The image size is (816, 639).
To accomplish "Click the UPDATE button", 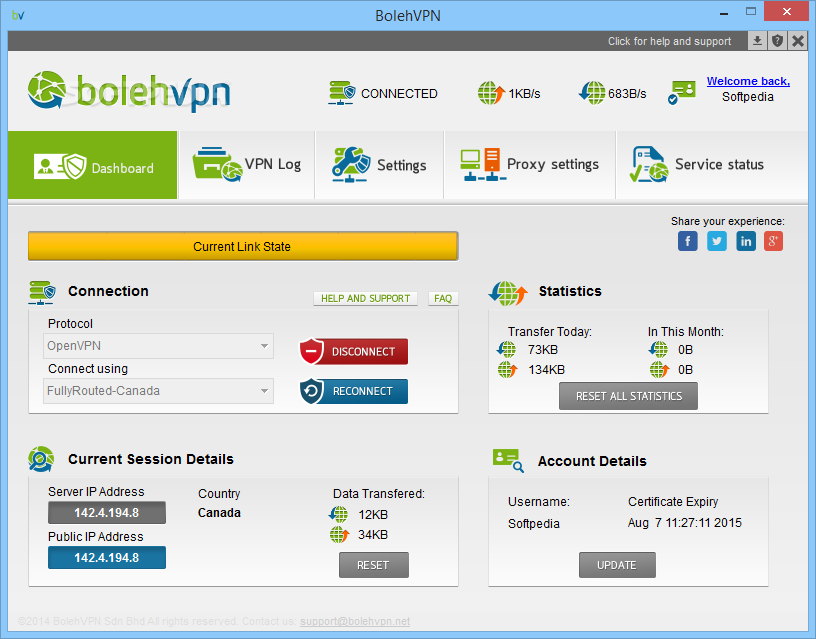I will pyautogui.click(x=617, y=565).
